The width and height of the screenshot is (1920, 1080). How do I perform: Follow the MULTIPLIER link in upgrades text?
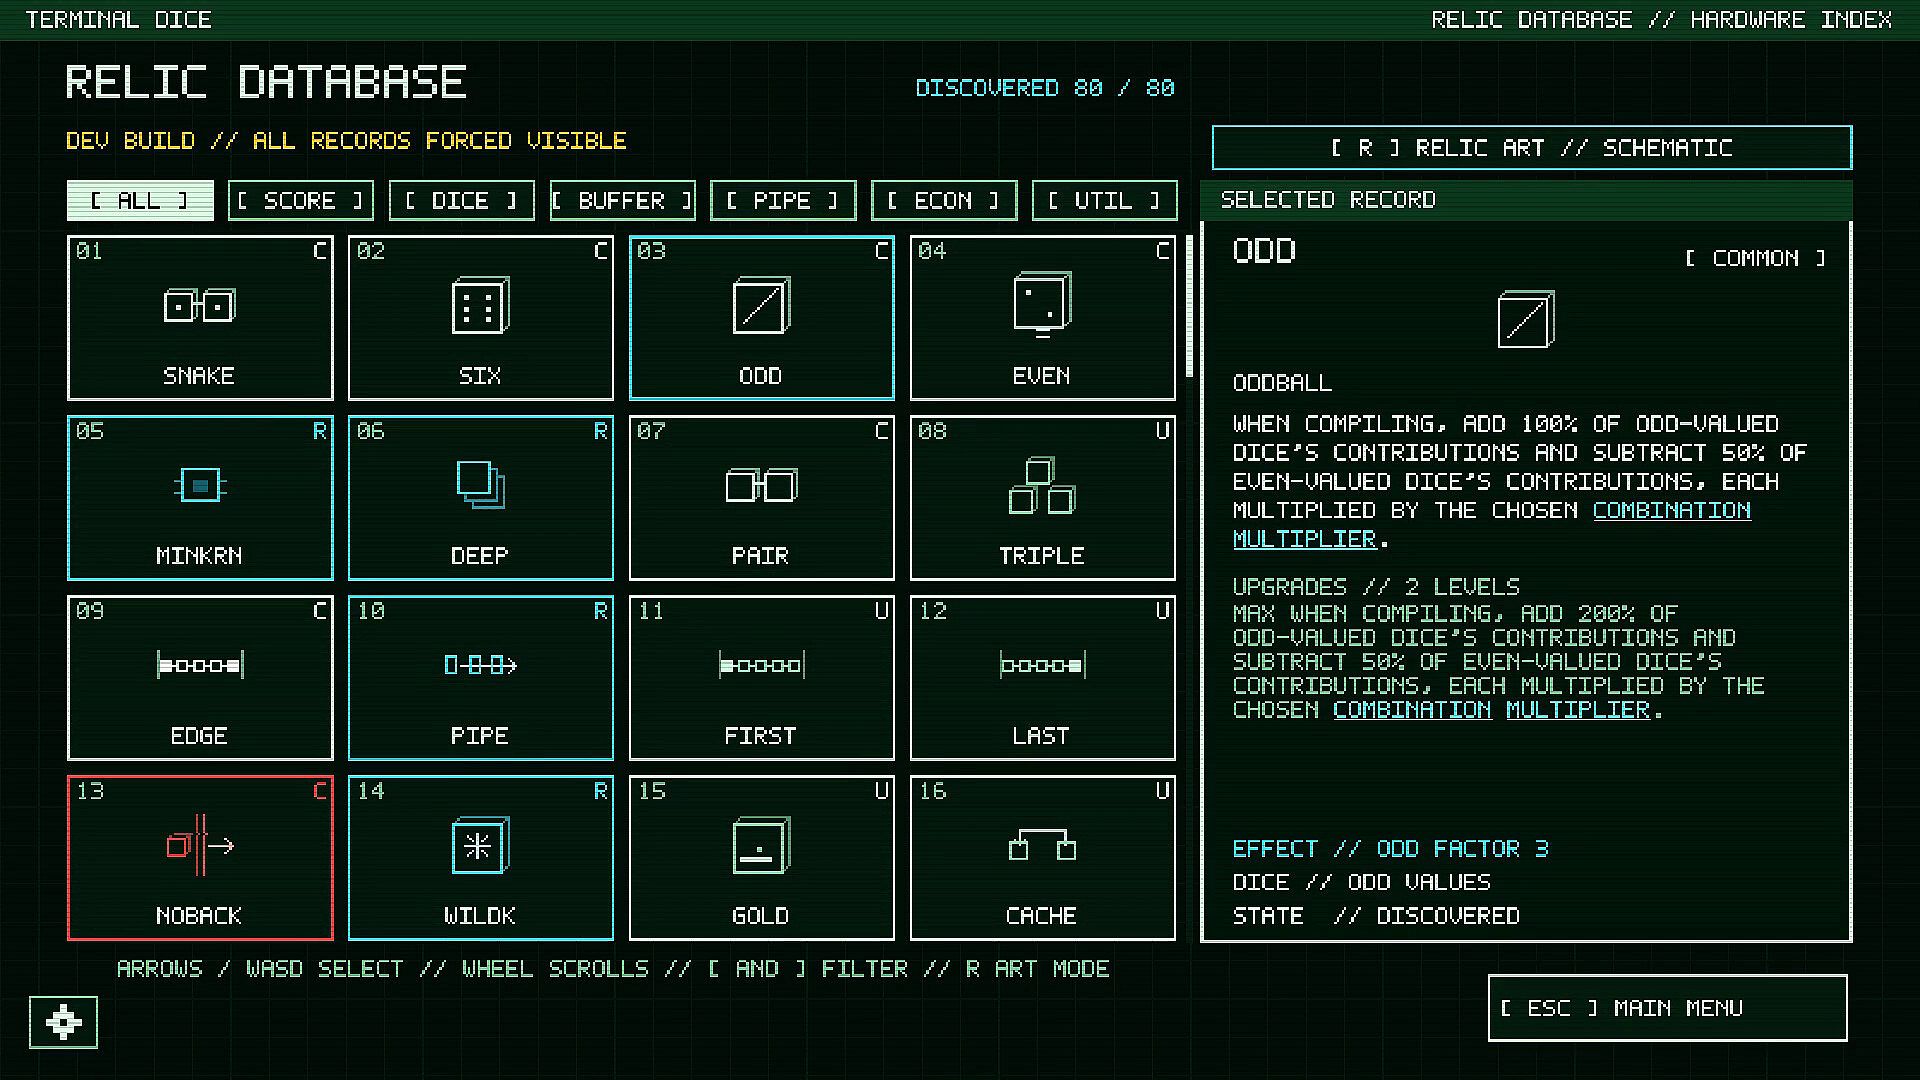(1577, 710)
